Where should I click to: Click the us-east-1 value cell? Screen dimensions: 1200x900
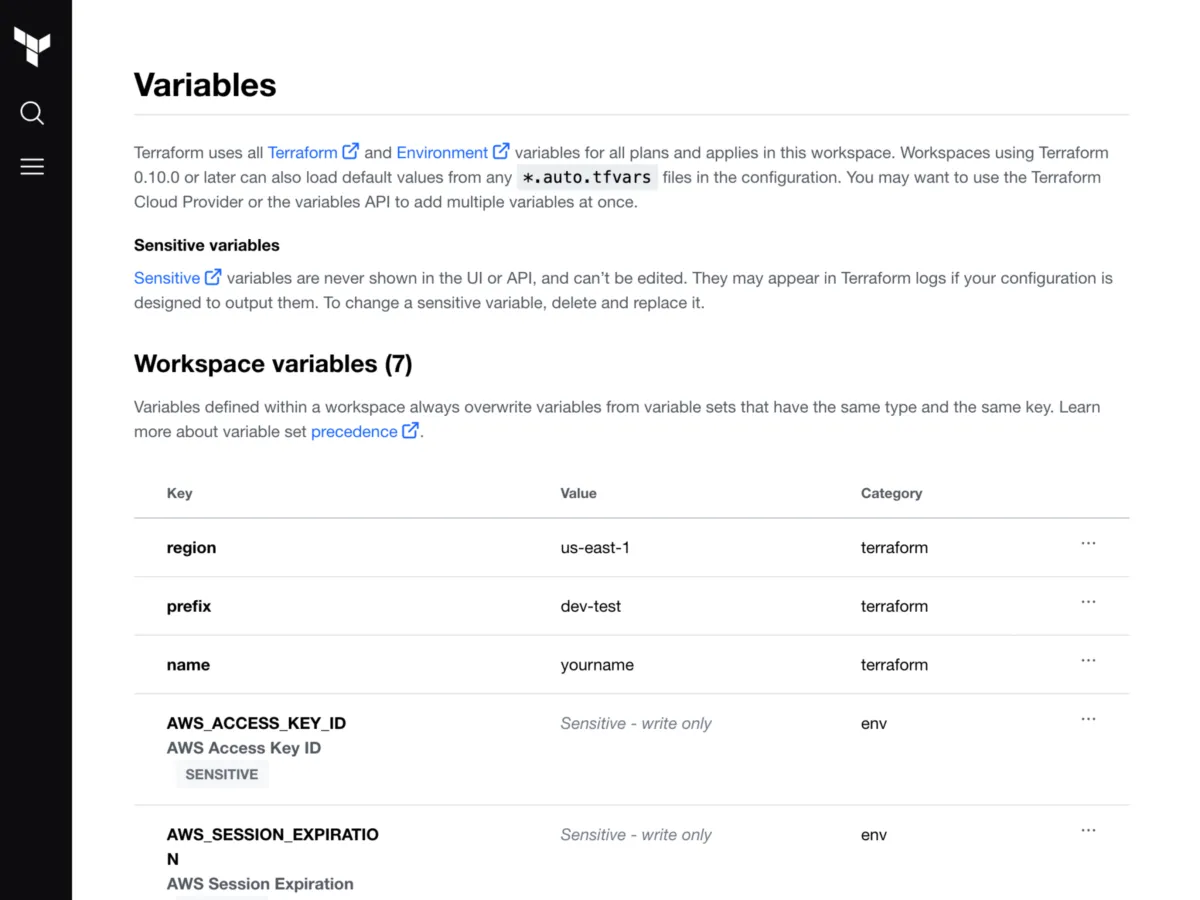[595, 548]
